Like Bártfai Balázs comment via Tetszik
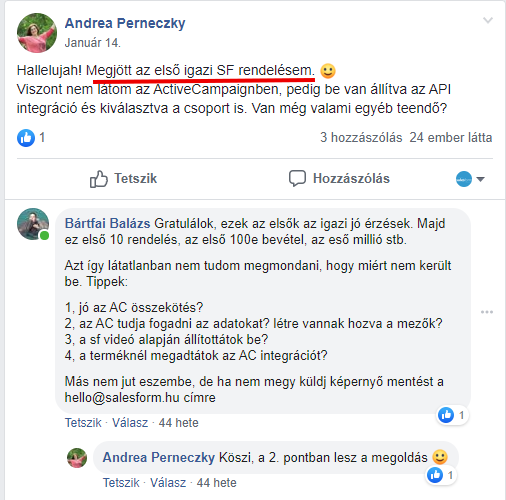506x500 pixels. coord(83,423)
